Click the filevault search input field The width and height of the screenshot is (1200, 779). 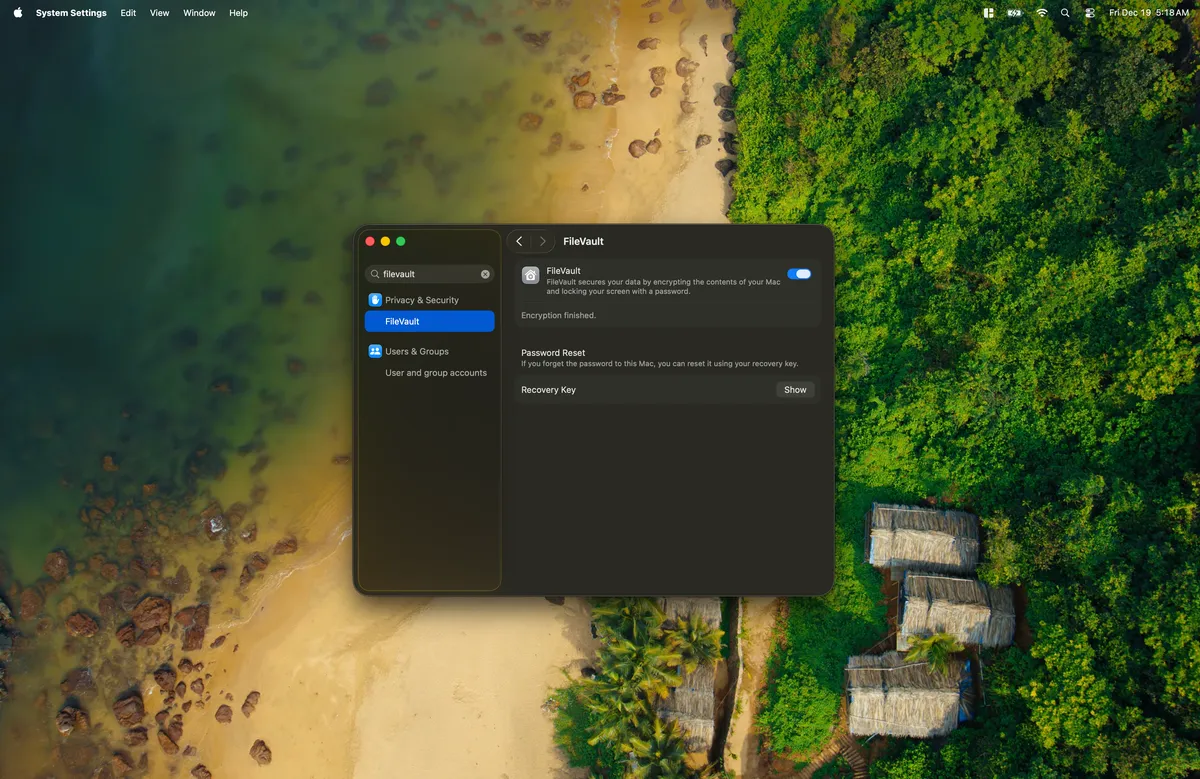425,274
